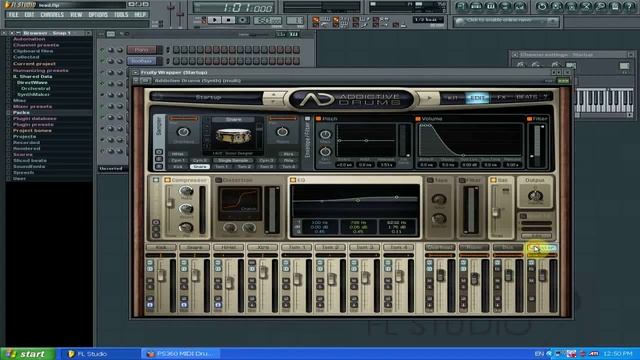Open the Startup preset name selector
The height and width of the screenshot is (360, 640).
(x=208, y=98)
